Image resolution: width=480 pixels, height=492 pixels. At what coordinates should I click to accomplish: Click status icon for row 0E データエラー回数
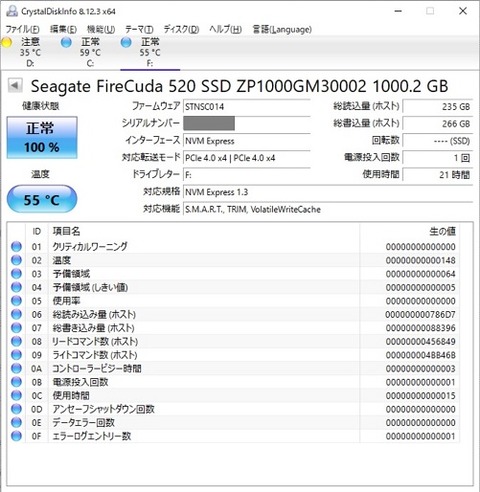[x=16, y=422]
